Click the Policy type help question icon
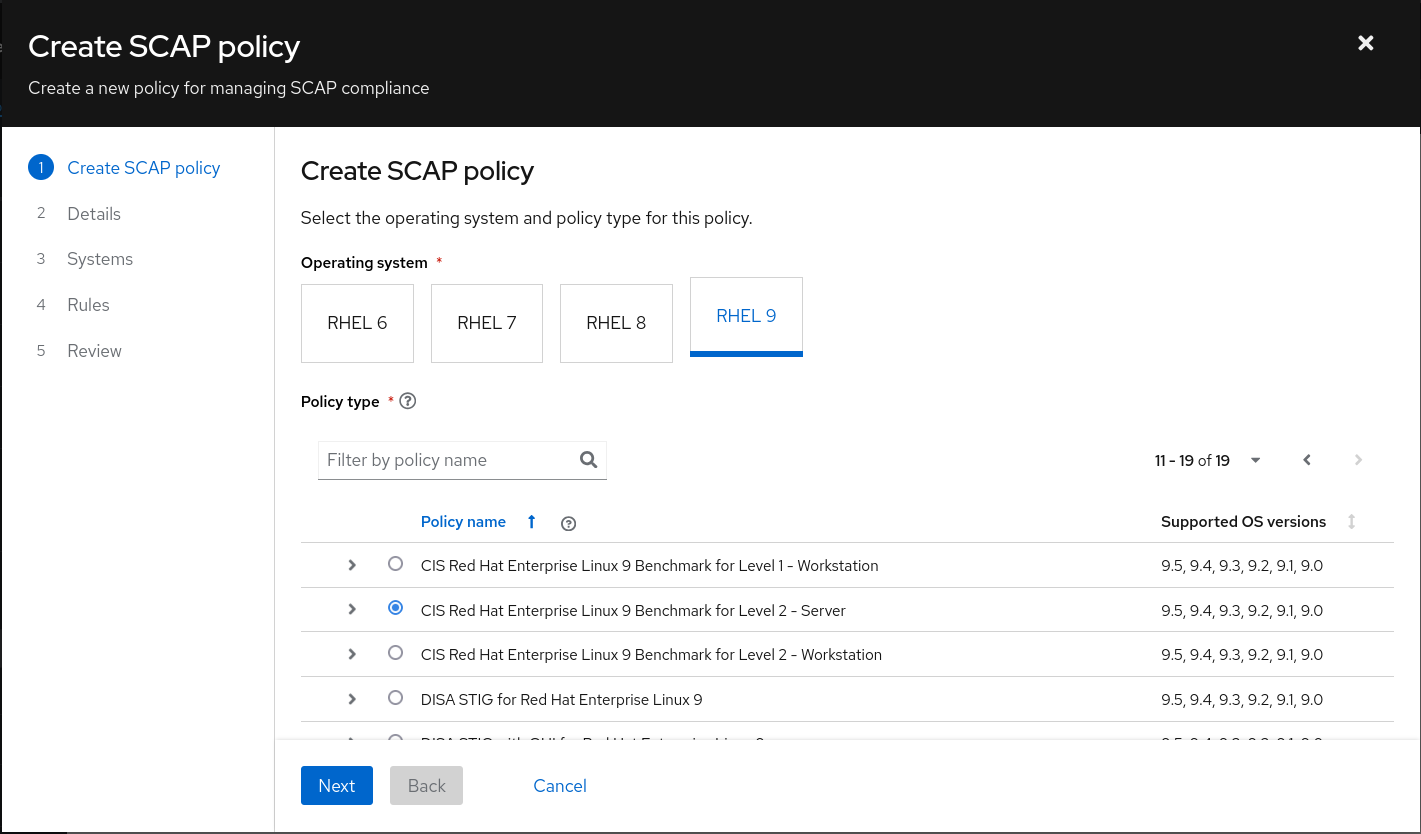 (407, 401)
